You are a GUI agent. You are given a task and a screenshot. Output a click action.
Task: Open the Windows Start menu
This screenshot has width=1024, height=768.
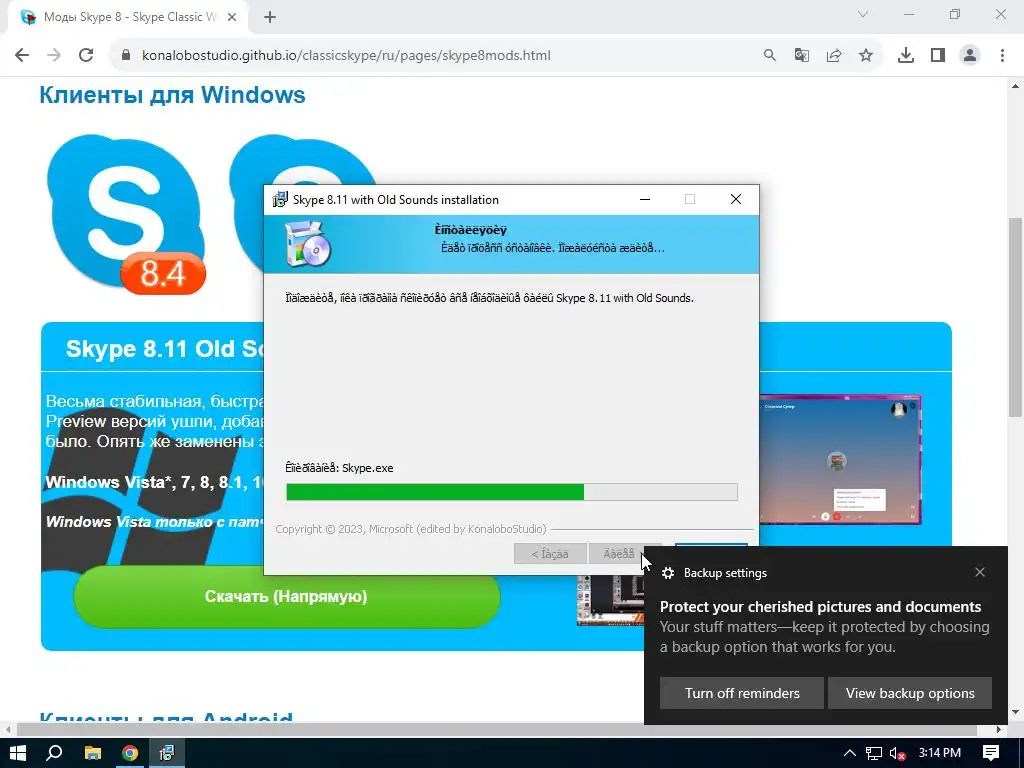pyautogui.click(x=18, y=753)
